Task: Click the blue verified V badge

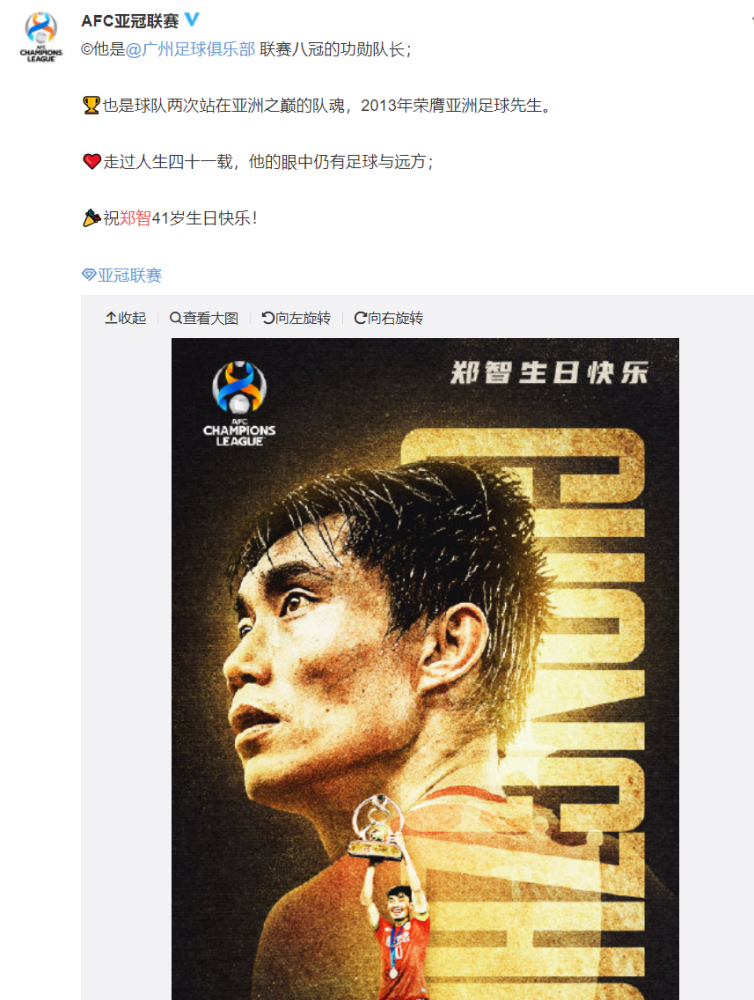Action: click(x=191, y=20)
